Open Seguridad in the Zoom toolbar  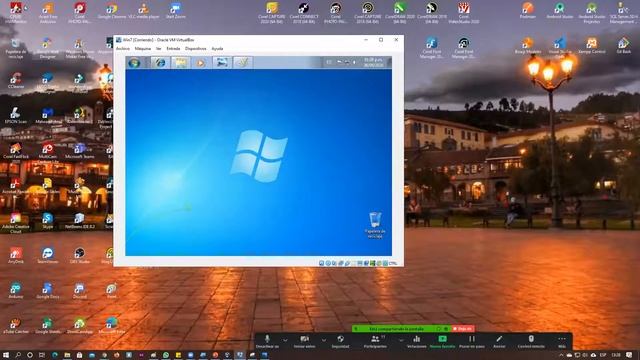pos(340,342)
